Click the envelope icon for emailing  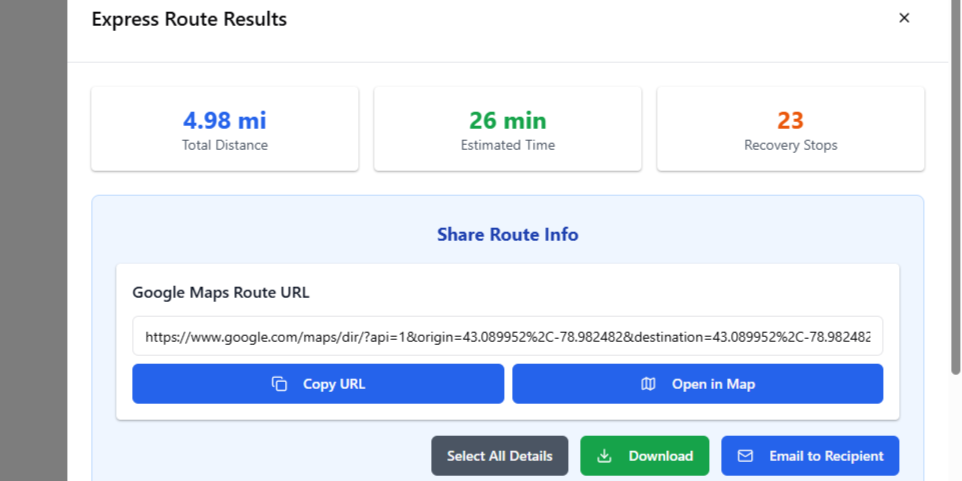click(745, 456)
